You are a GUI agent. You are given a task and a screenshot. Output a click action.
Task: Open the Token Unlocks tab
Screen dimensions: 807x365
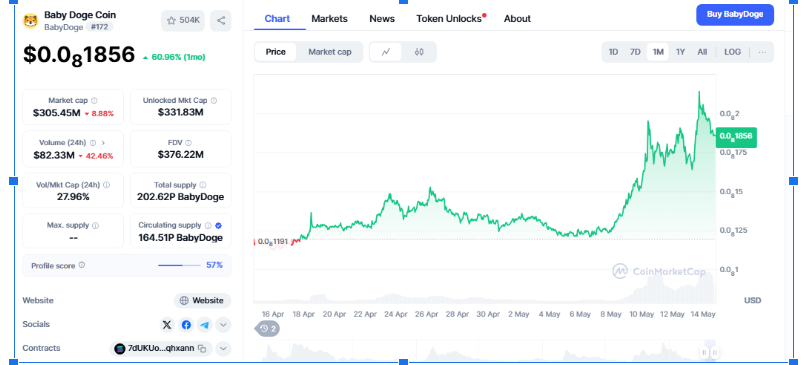[x=449, y=19]
